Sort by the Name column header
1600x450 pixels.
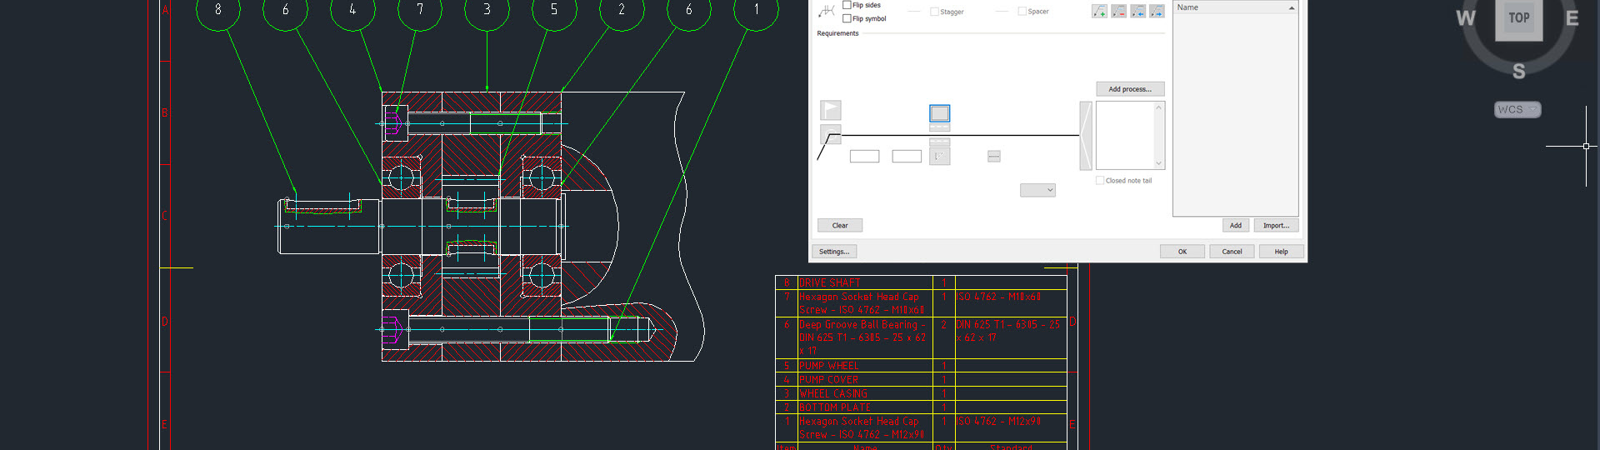click(x=1235, y=7)
